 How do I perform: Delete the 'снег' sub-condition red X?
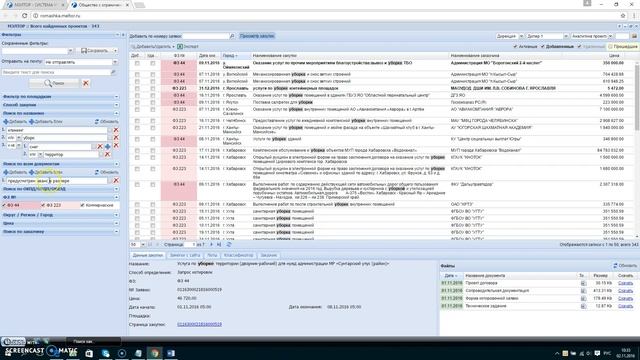[x=100, y=146]
